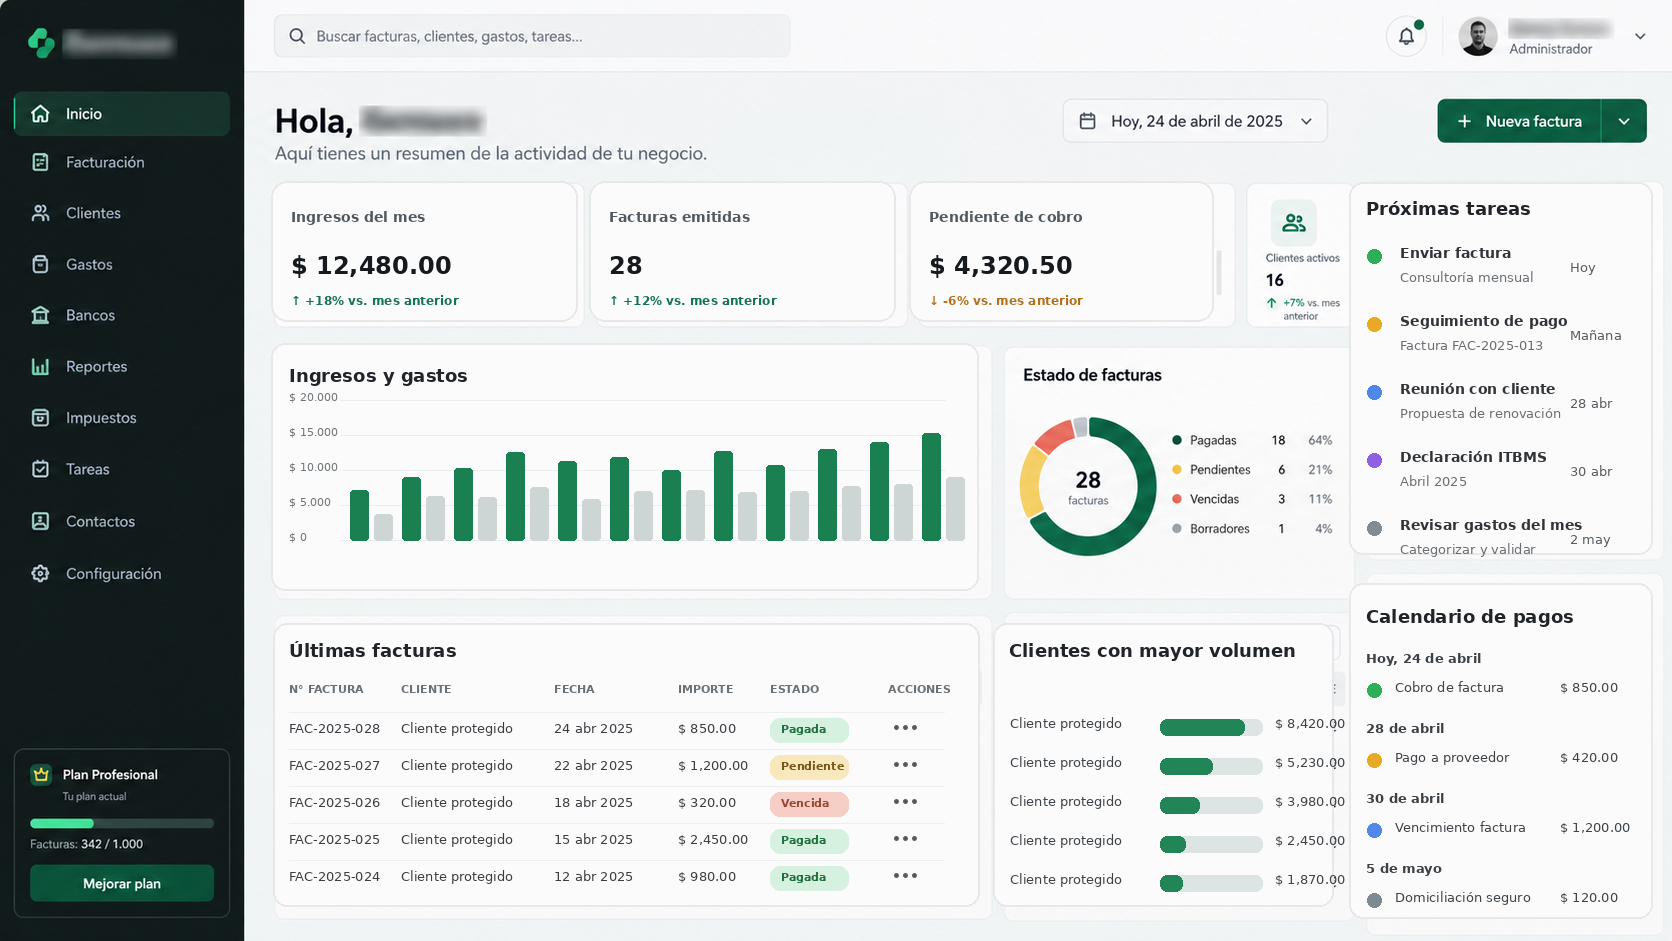Click the Clientes activos people icon
The image size is (1672, 941).
coord(1294,223)
